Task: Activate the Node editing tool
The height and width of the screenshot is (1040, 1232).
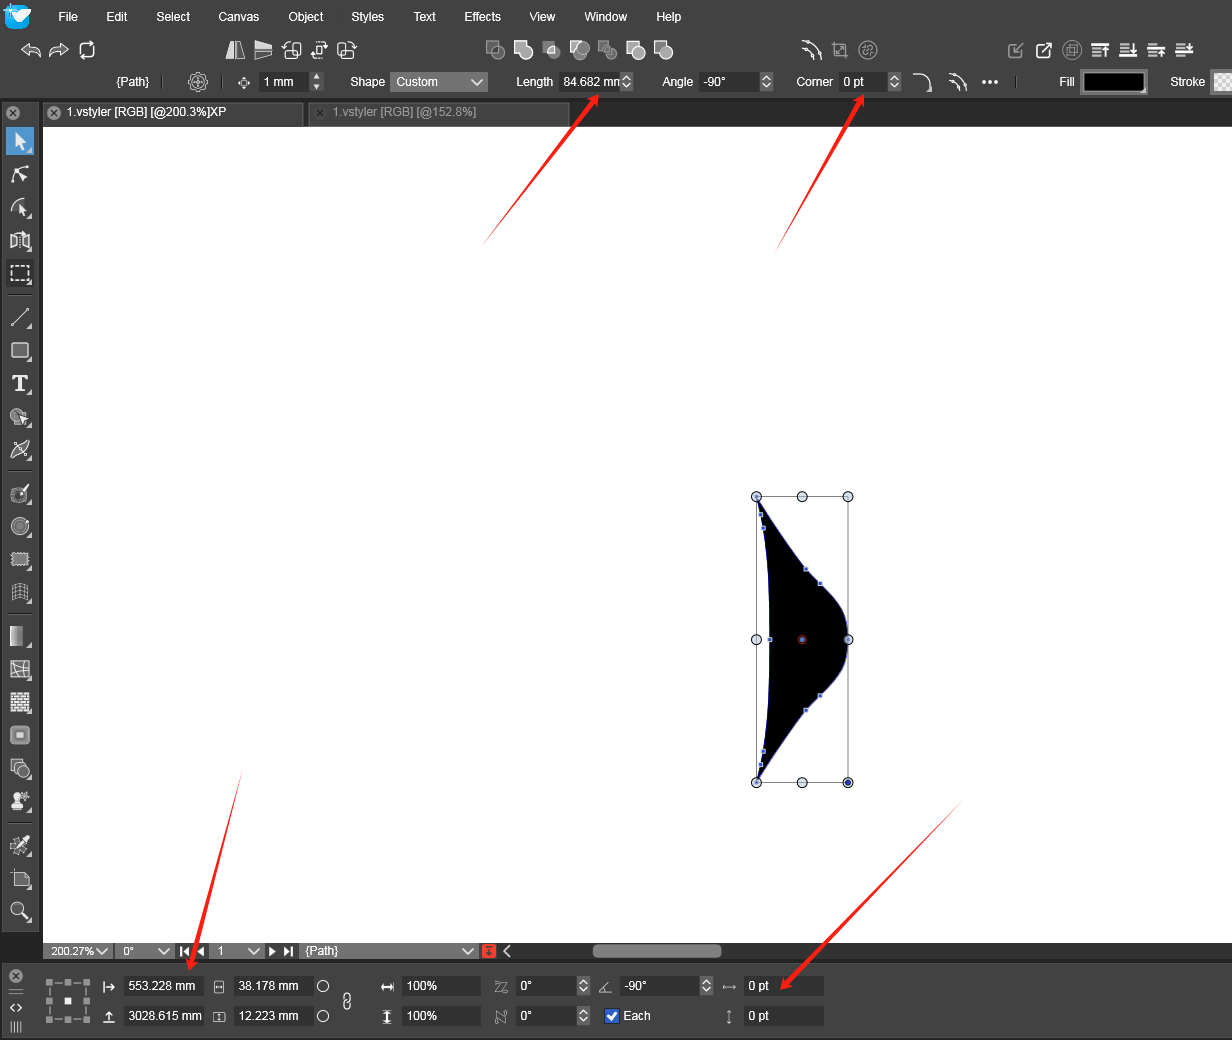Action: coord(20,174)
